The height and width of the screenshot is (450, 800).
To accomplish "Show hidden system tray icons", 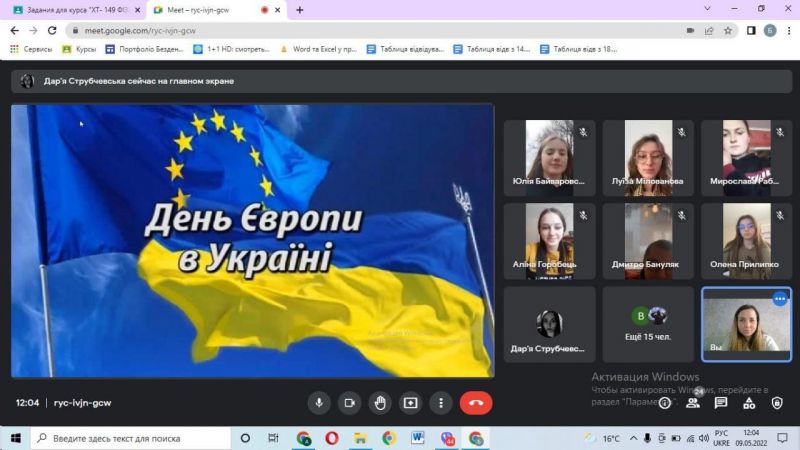I will (633, 438).
